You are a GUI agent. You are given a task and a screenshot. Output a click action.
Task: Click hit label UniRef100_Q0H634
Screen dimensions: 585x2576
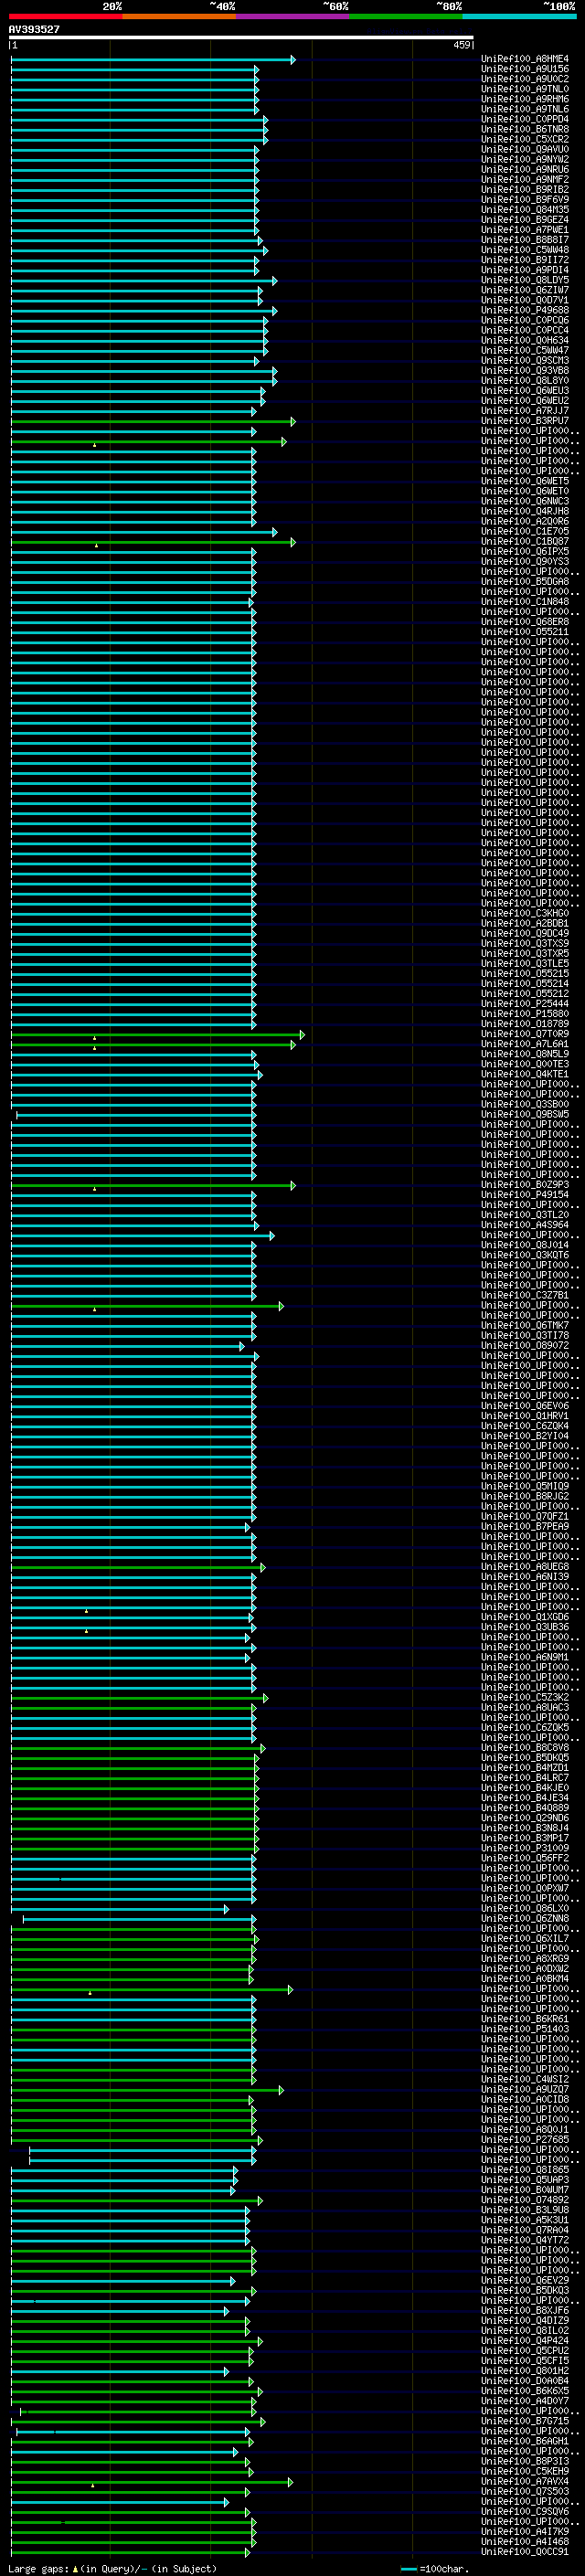[x=524, y=340]
